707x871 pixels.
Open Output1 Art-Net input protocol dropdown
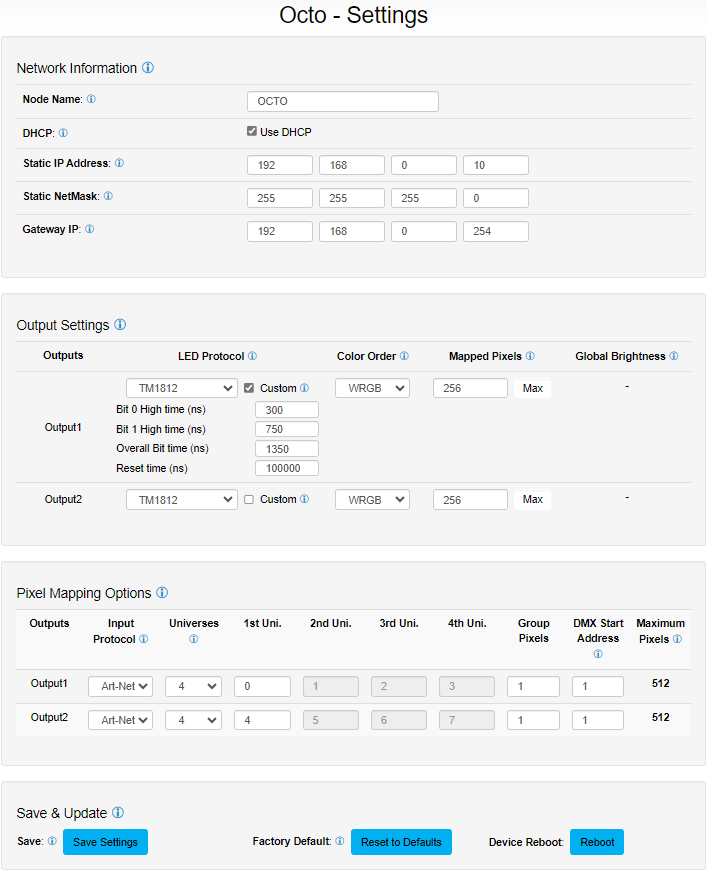[x=121, y=687]
